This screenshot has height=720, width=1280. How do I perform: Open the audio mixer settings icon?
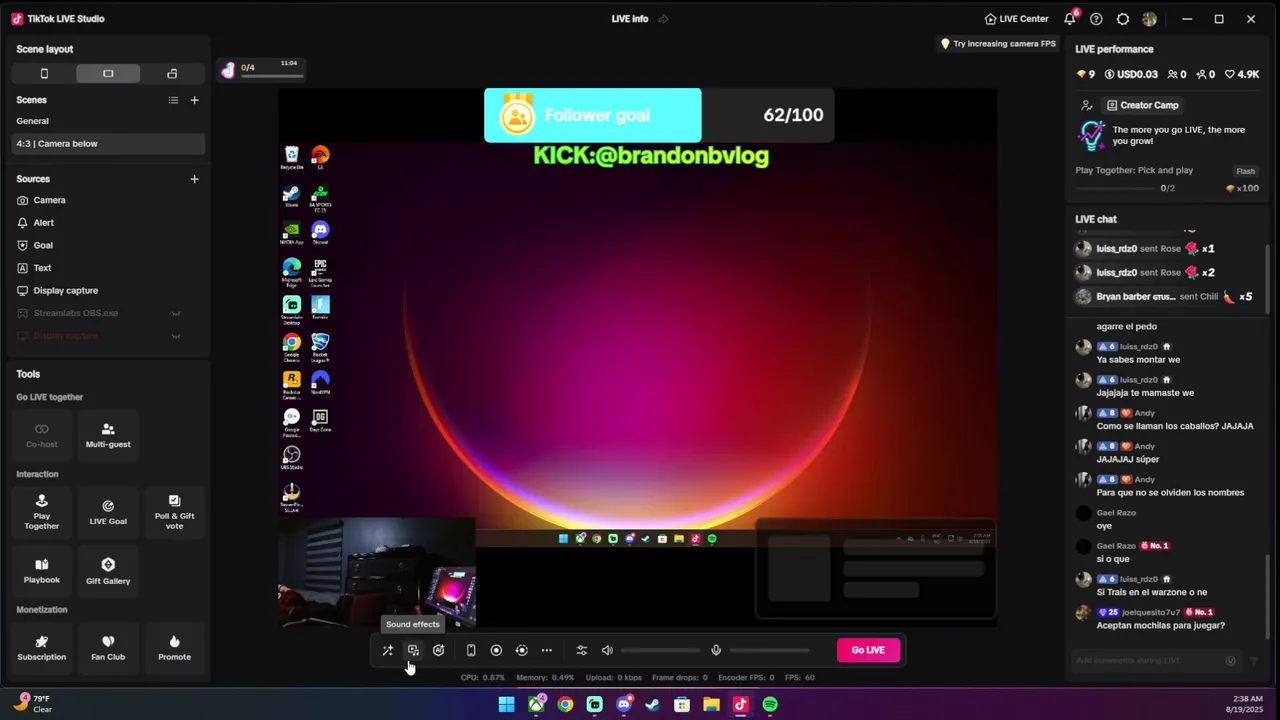582,650
